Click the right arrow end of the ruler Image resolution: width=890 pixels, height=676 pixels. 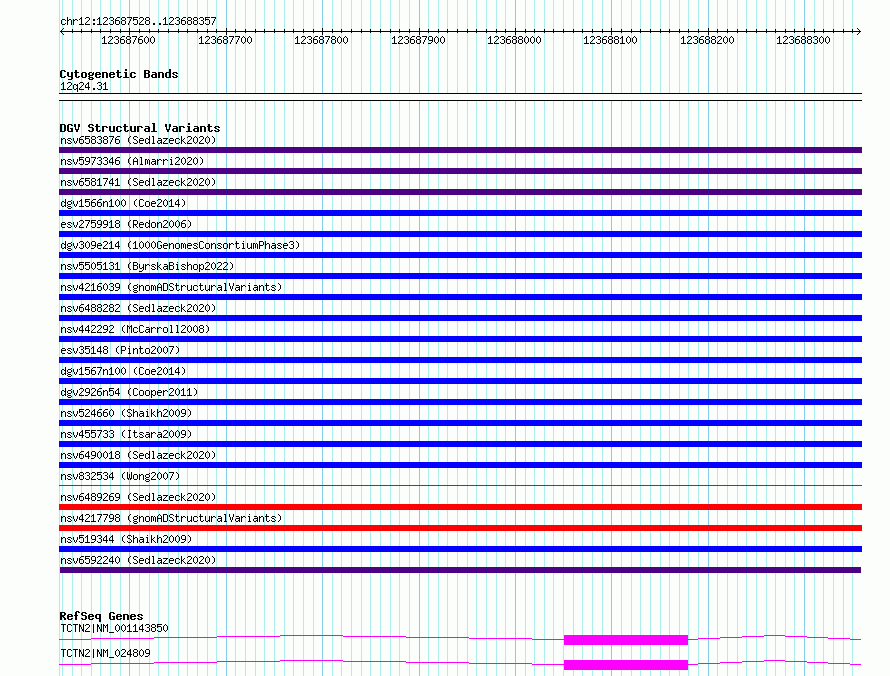coord(858,31)
